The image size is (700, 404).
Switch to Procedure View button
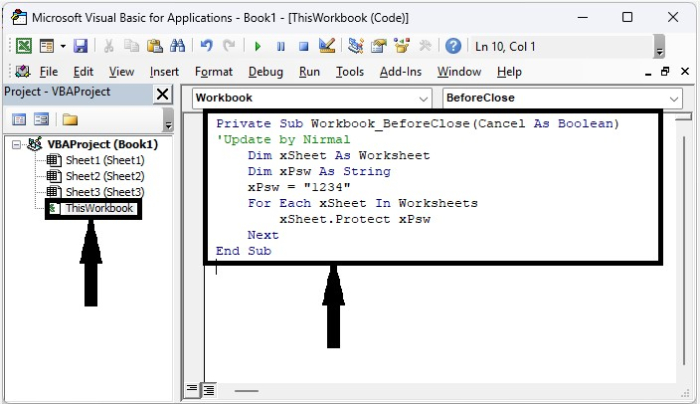[x=192, y=389]
